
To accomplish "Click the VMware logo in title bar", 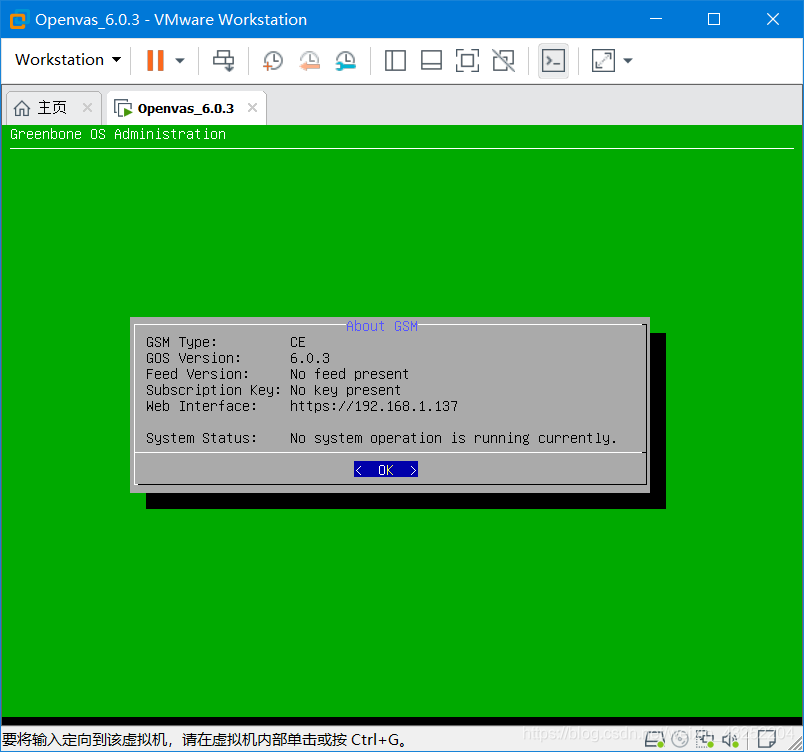I will pyautogui.click(x=18, y=20).
